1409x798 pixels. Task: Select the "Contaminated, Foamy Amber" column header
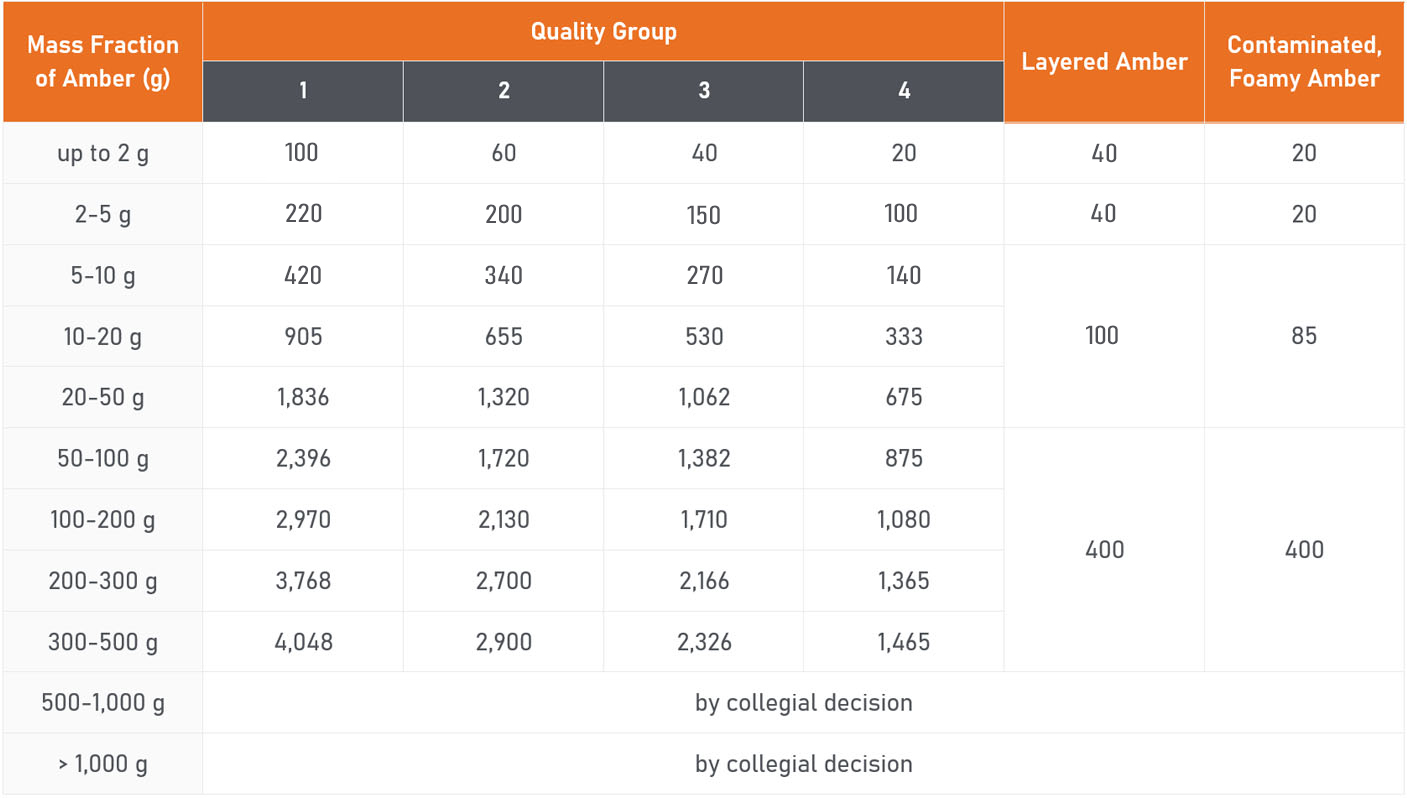tap(1304, 62)
